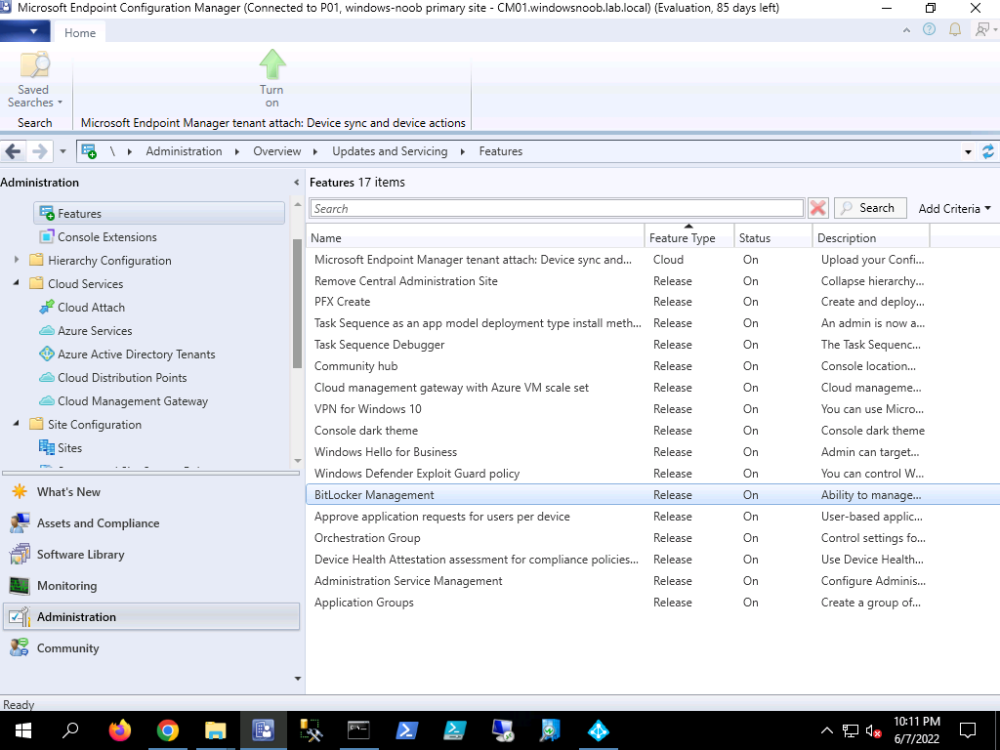Click the Updates and Servicing breadcrumb
Image resolution: width=1000 pixels, height=750 pixels.
[390, 151]
